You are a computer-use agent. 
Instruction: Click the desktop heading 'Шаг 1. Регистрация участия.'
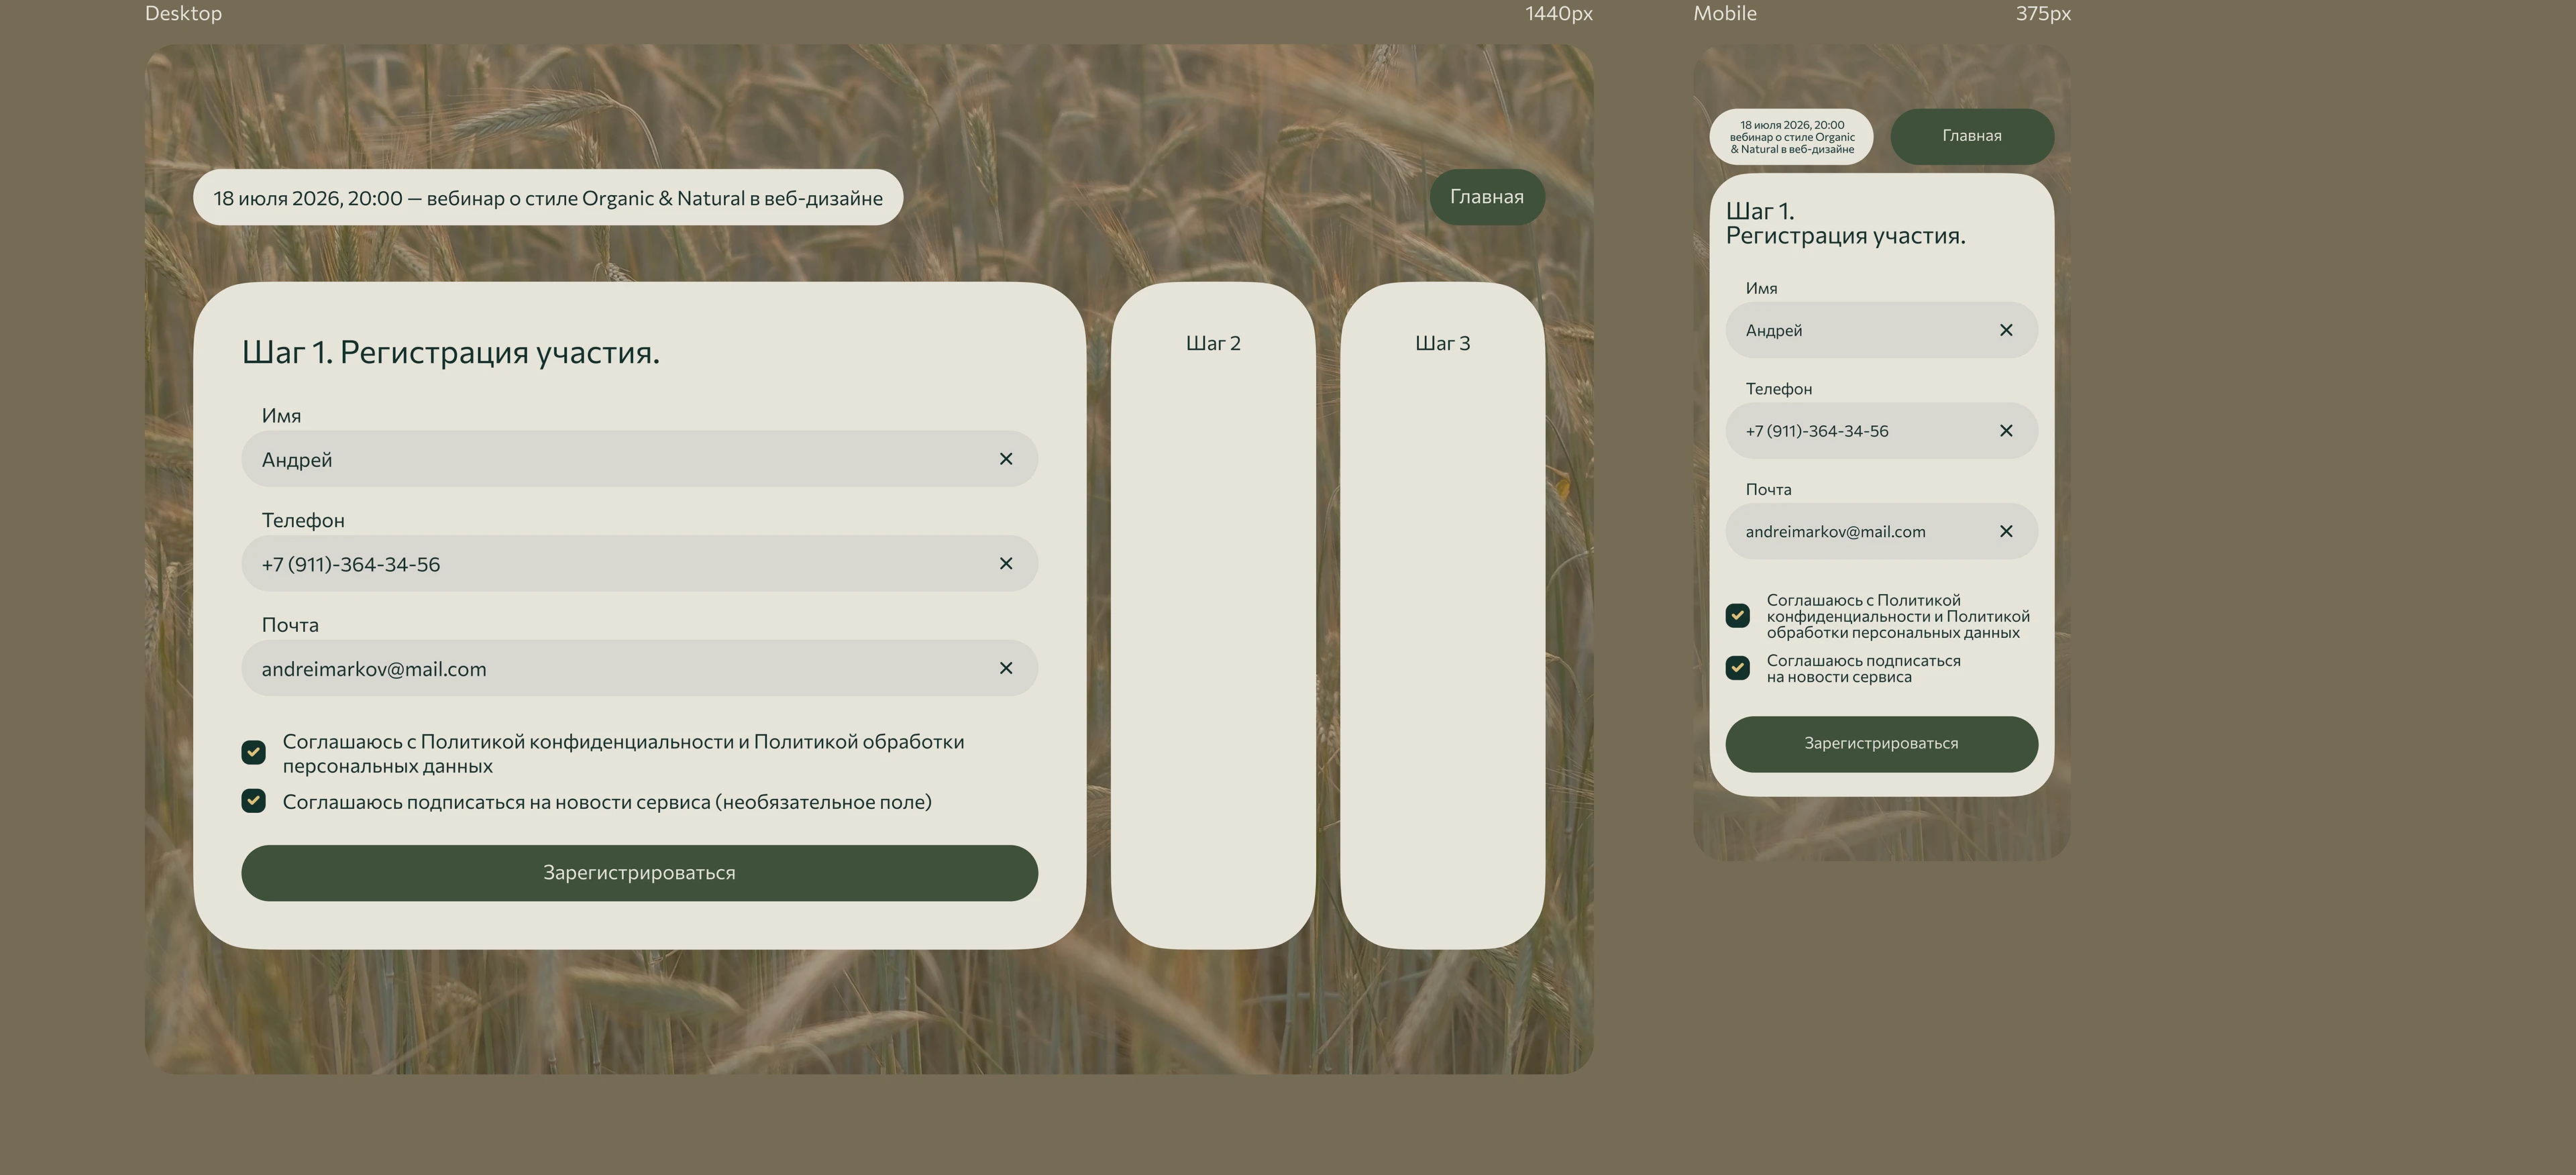(451, 352)
